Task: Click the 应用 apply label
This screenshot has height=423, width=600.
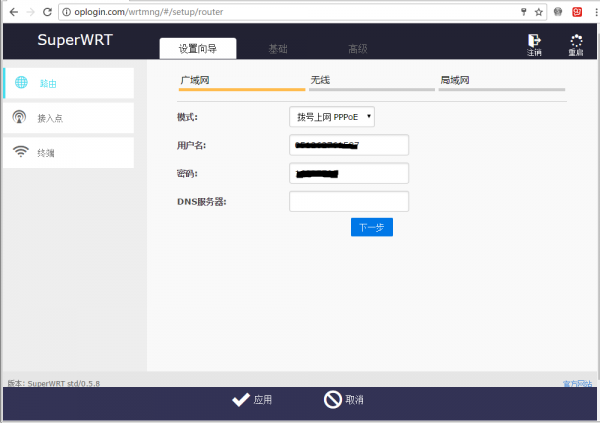Action: point(262,400)
